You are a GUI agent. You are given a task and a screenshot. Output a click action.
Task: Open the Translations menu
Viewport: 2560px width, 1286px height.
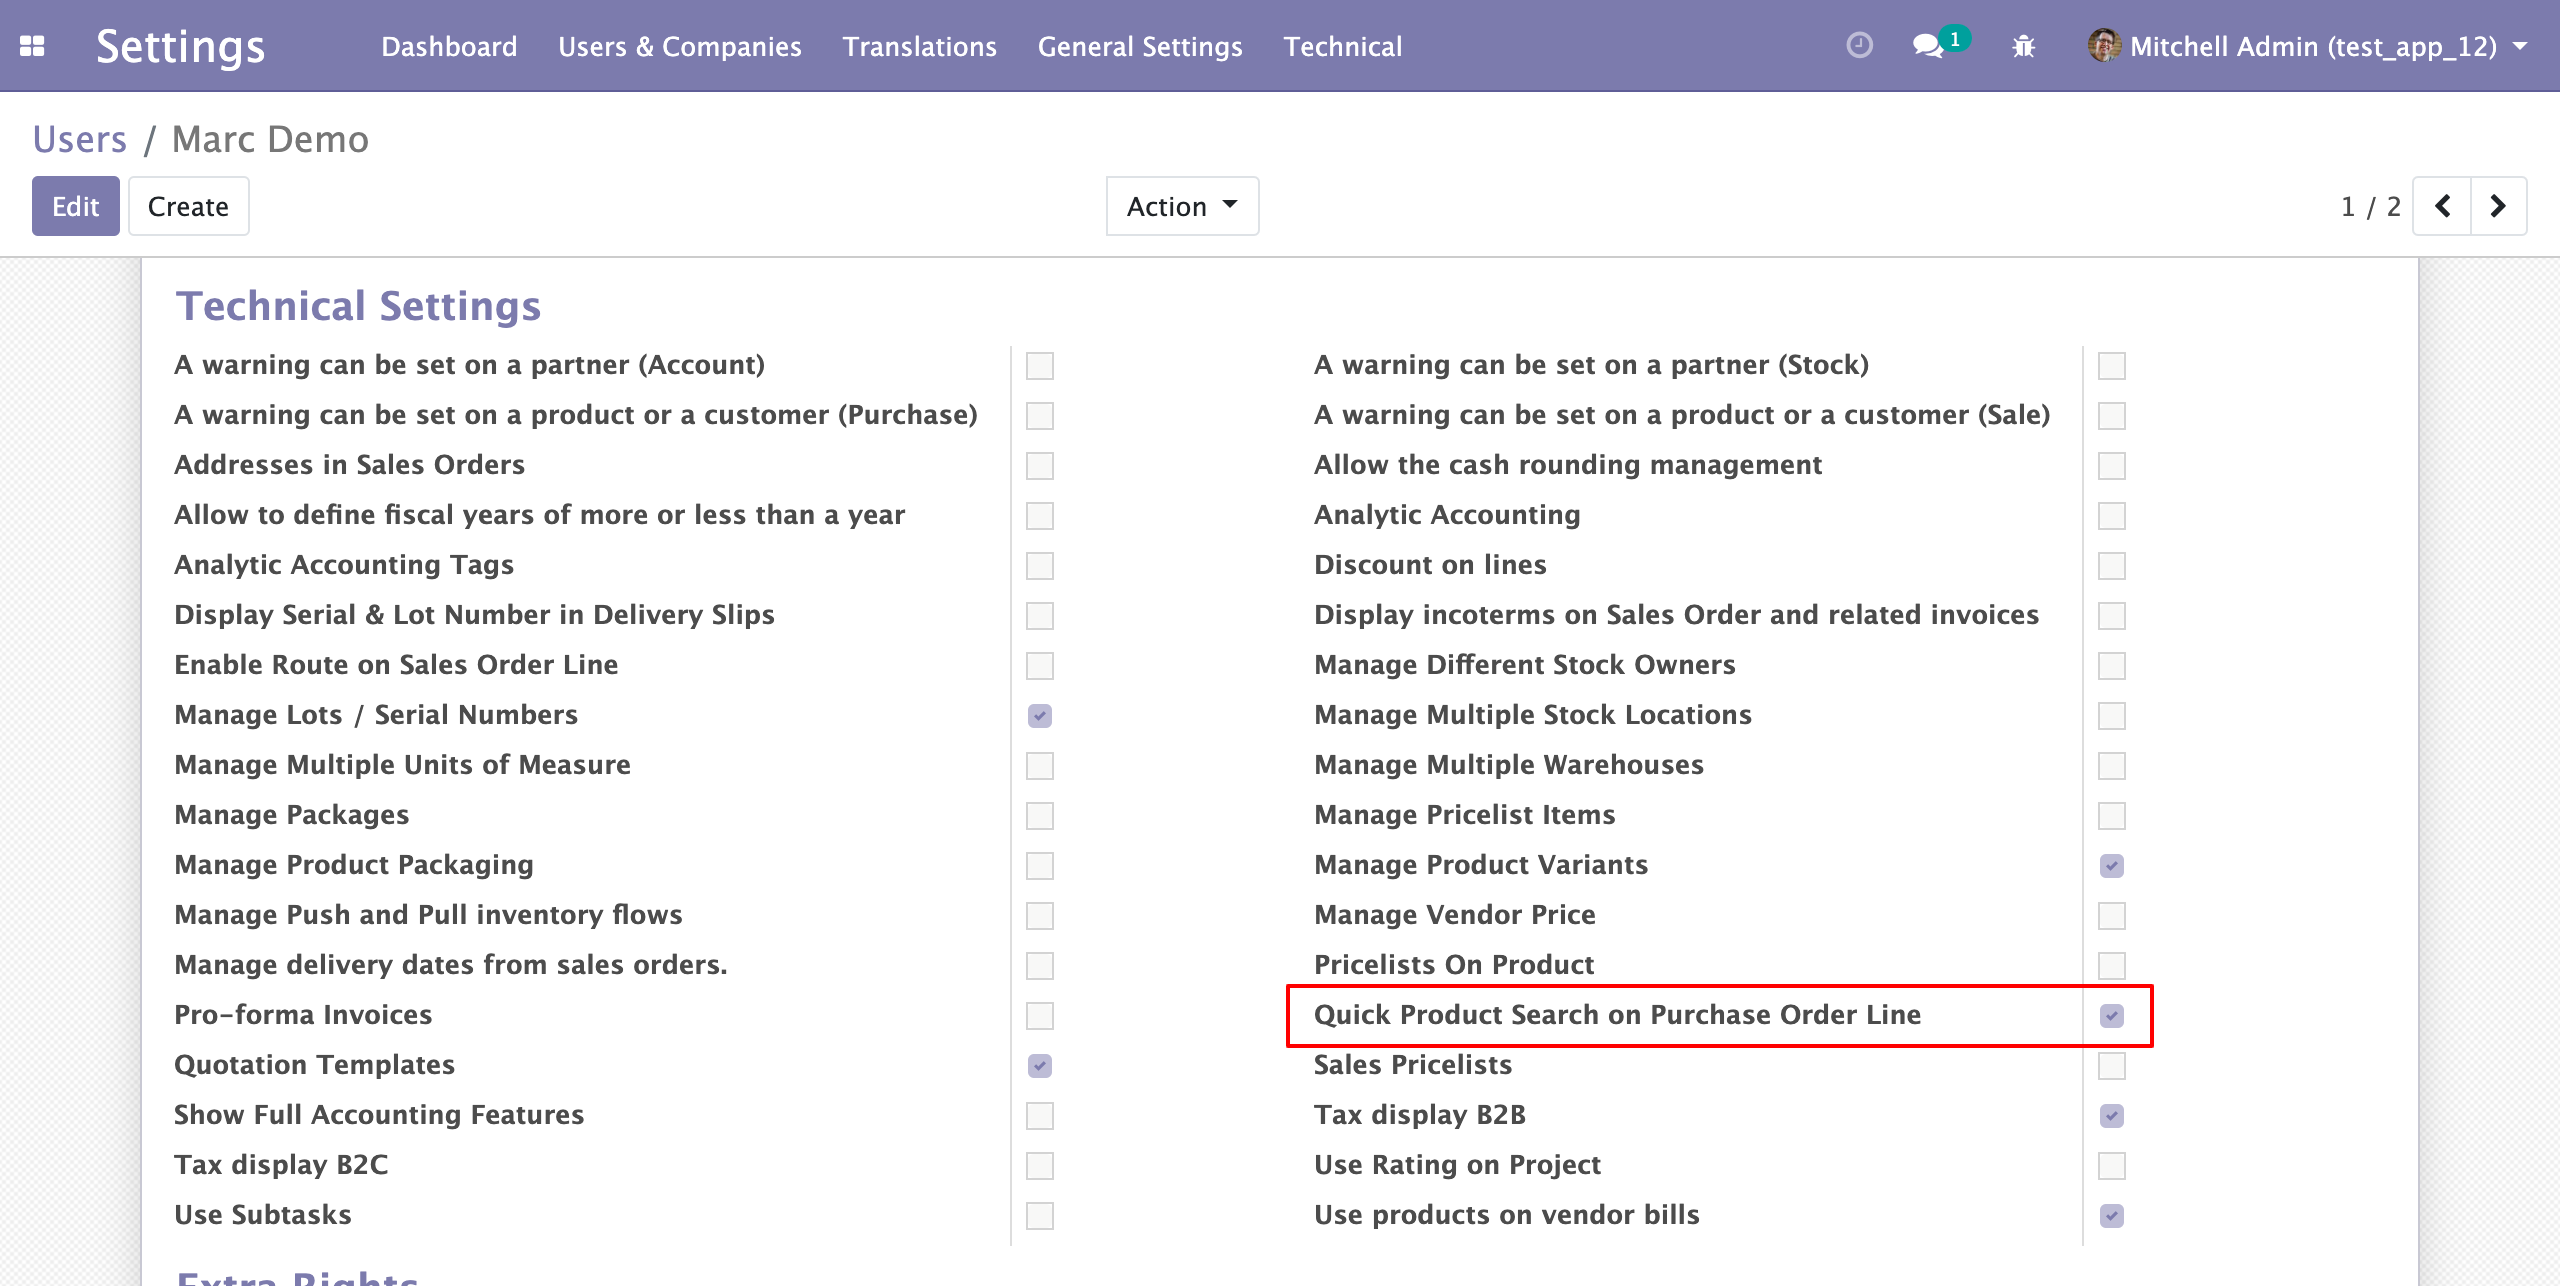[x=919, y=46]
